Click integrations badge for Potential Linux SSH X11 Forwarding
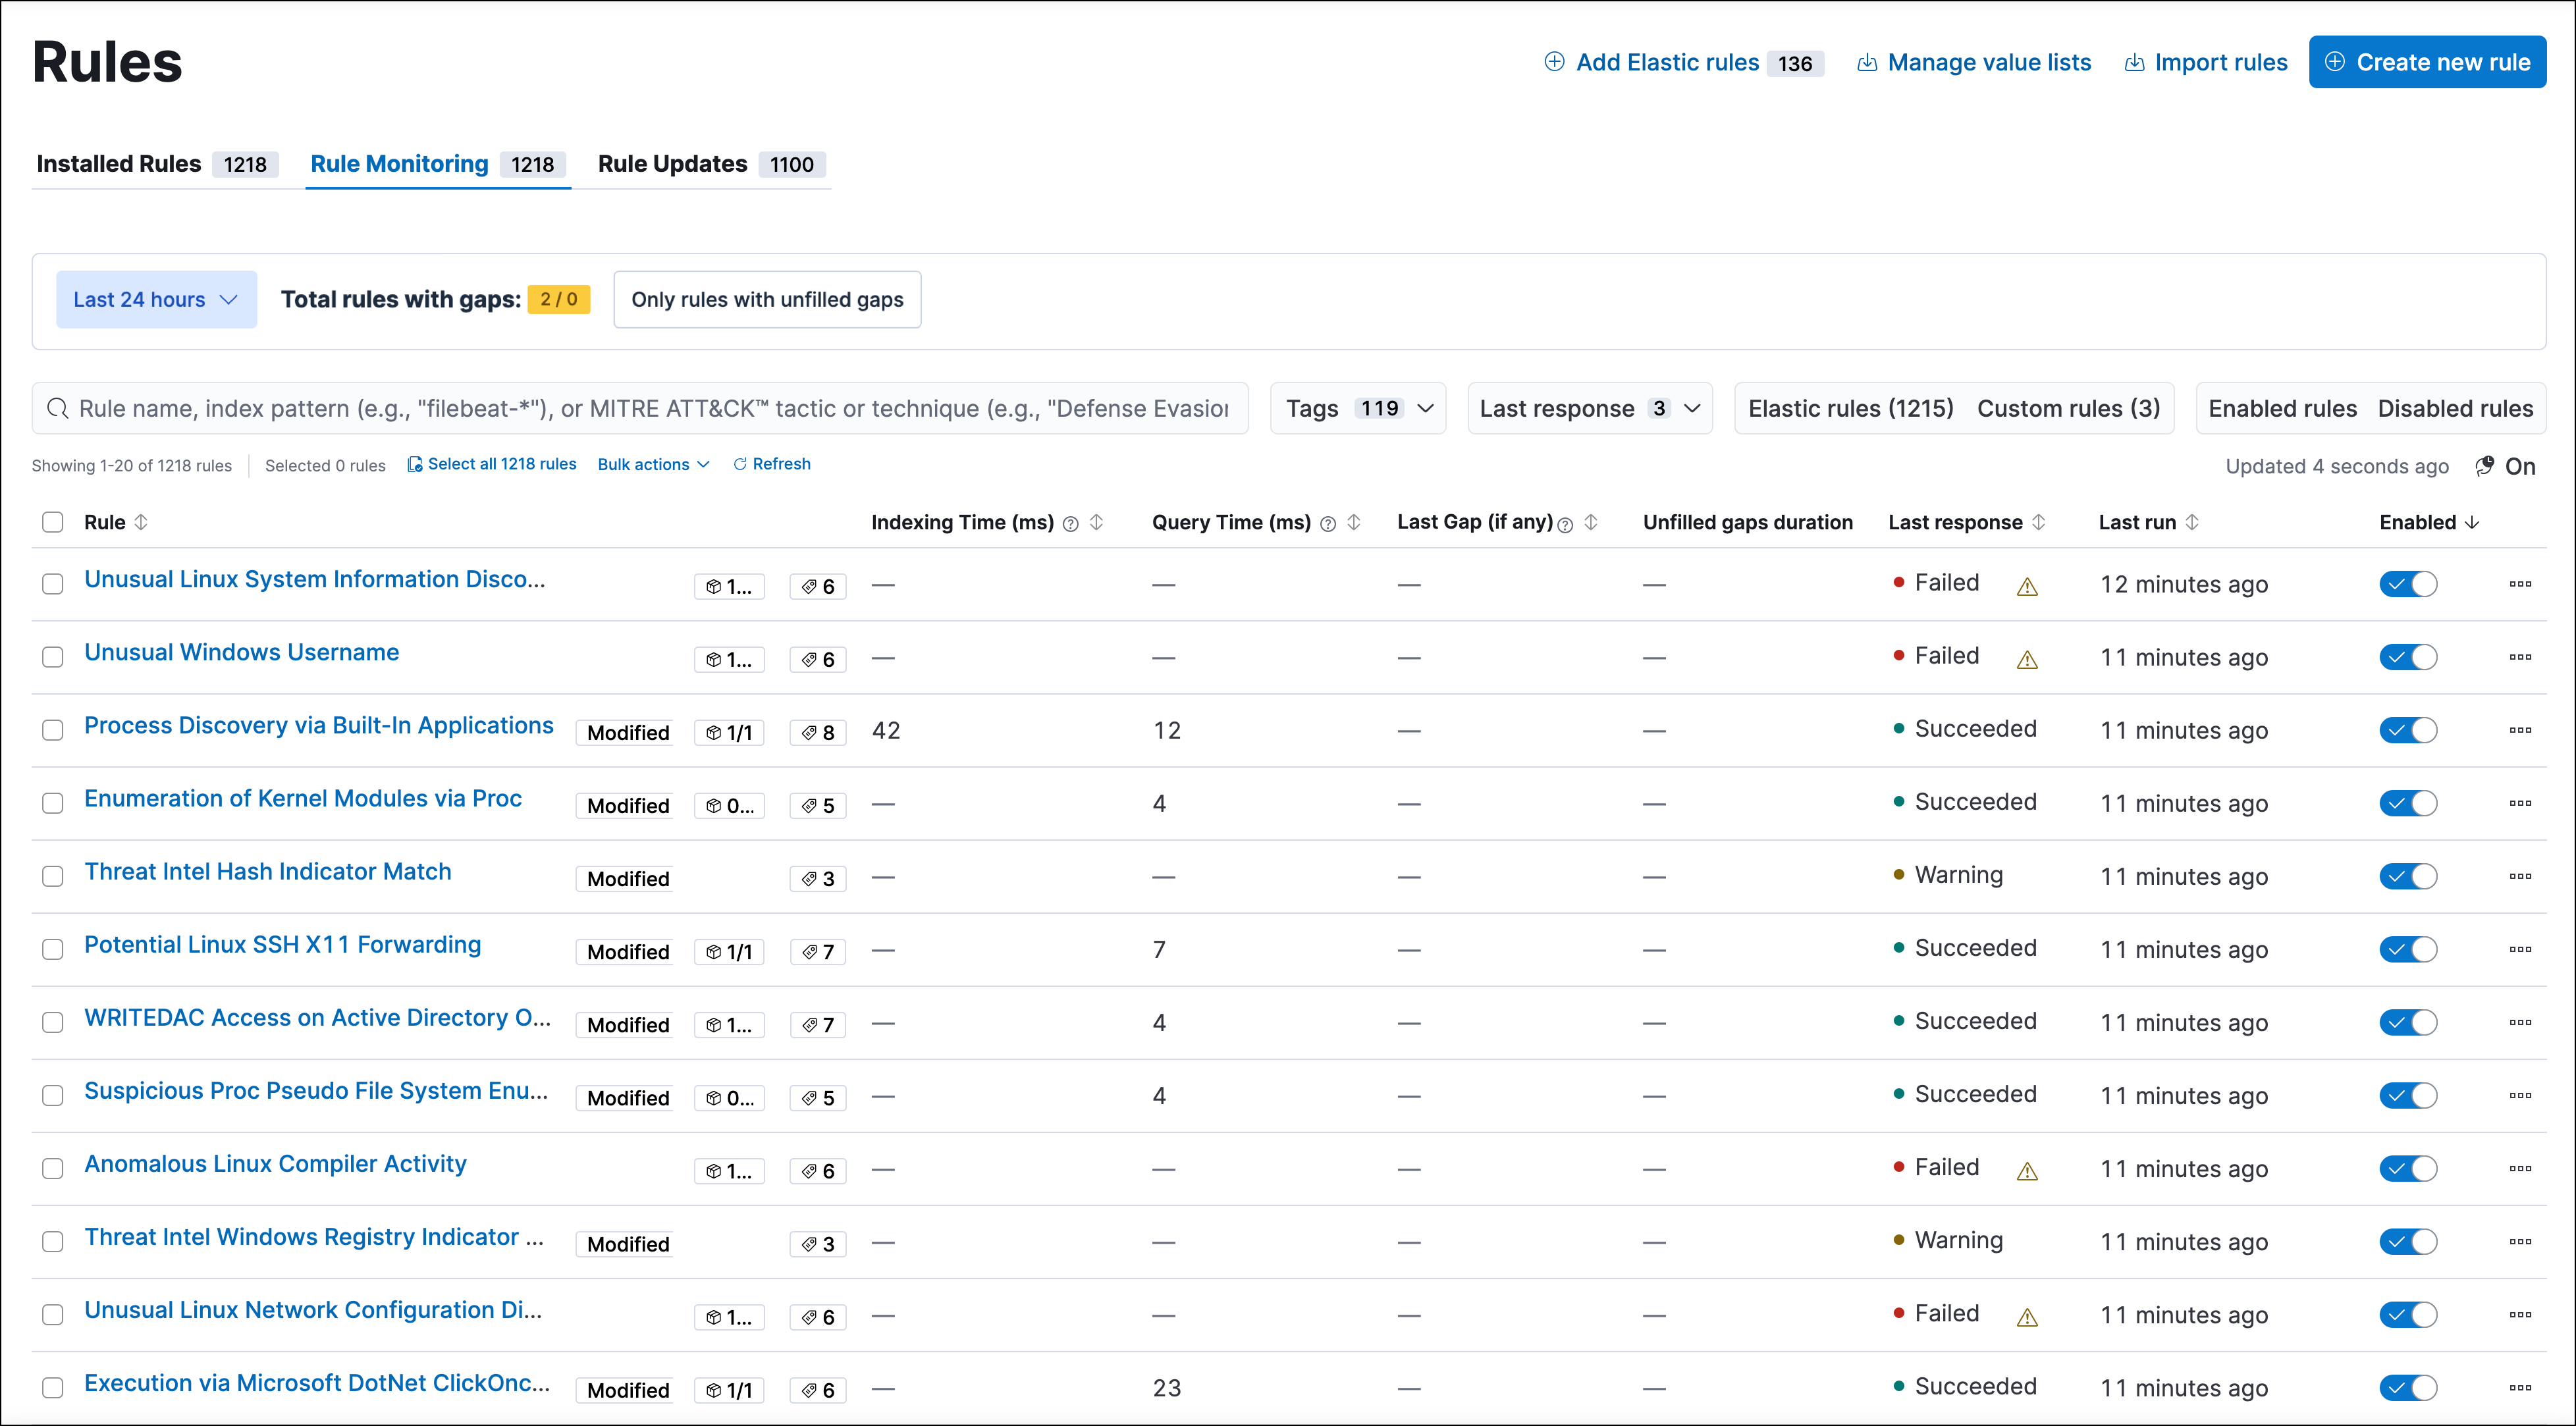 [x=729, y=952]
